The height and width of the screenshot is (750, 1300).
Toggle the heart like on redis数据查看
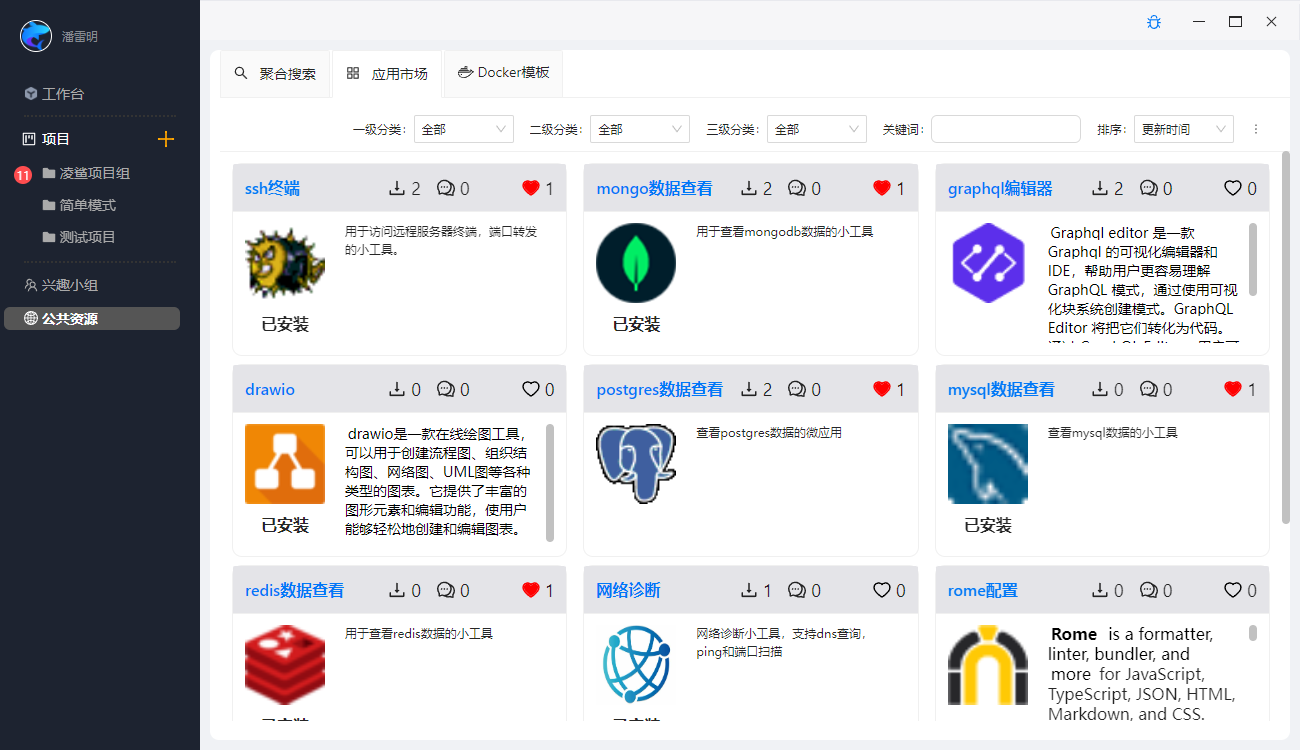coord(530,590)
